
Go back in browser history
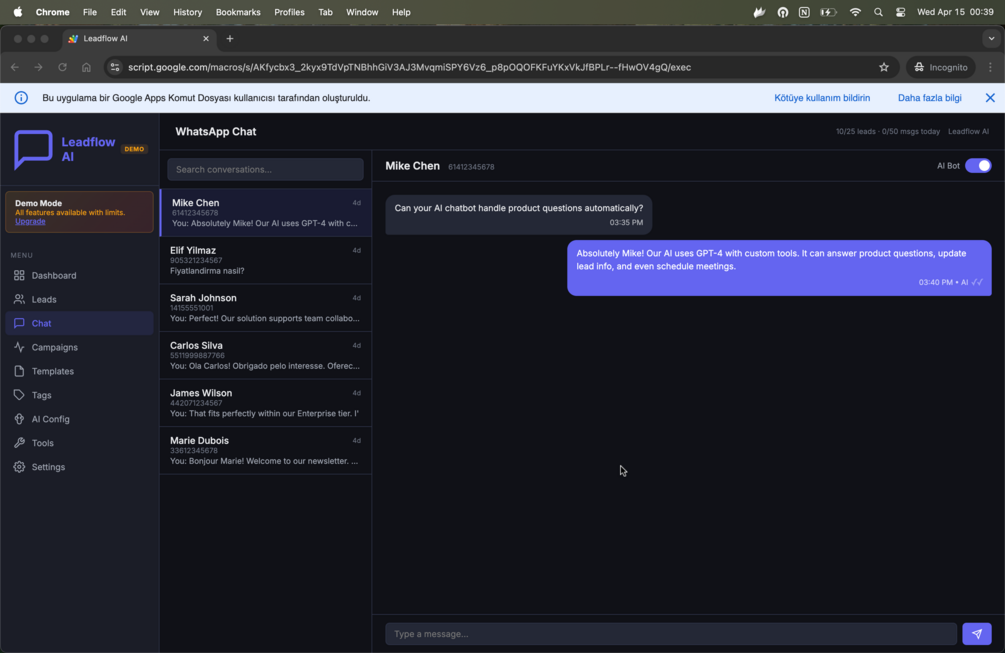tap(15, 67)
